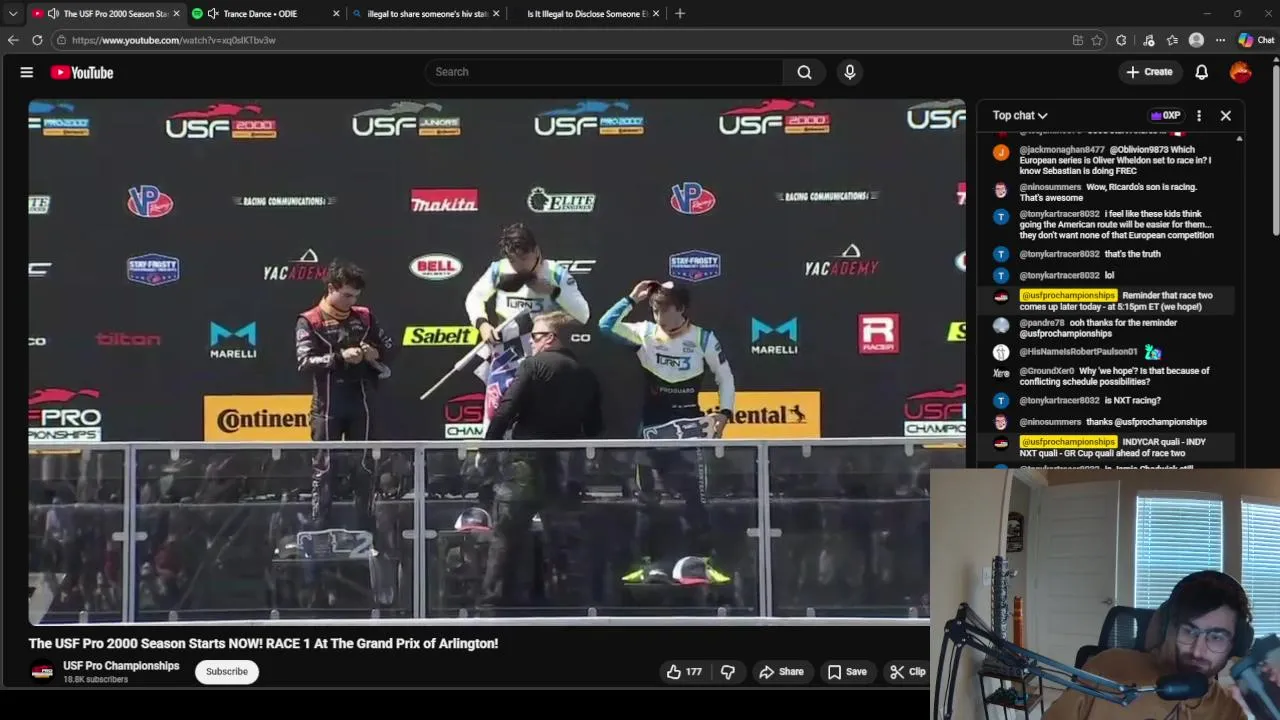Open browser settings and more menu

1220,40
